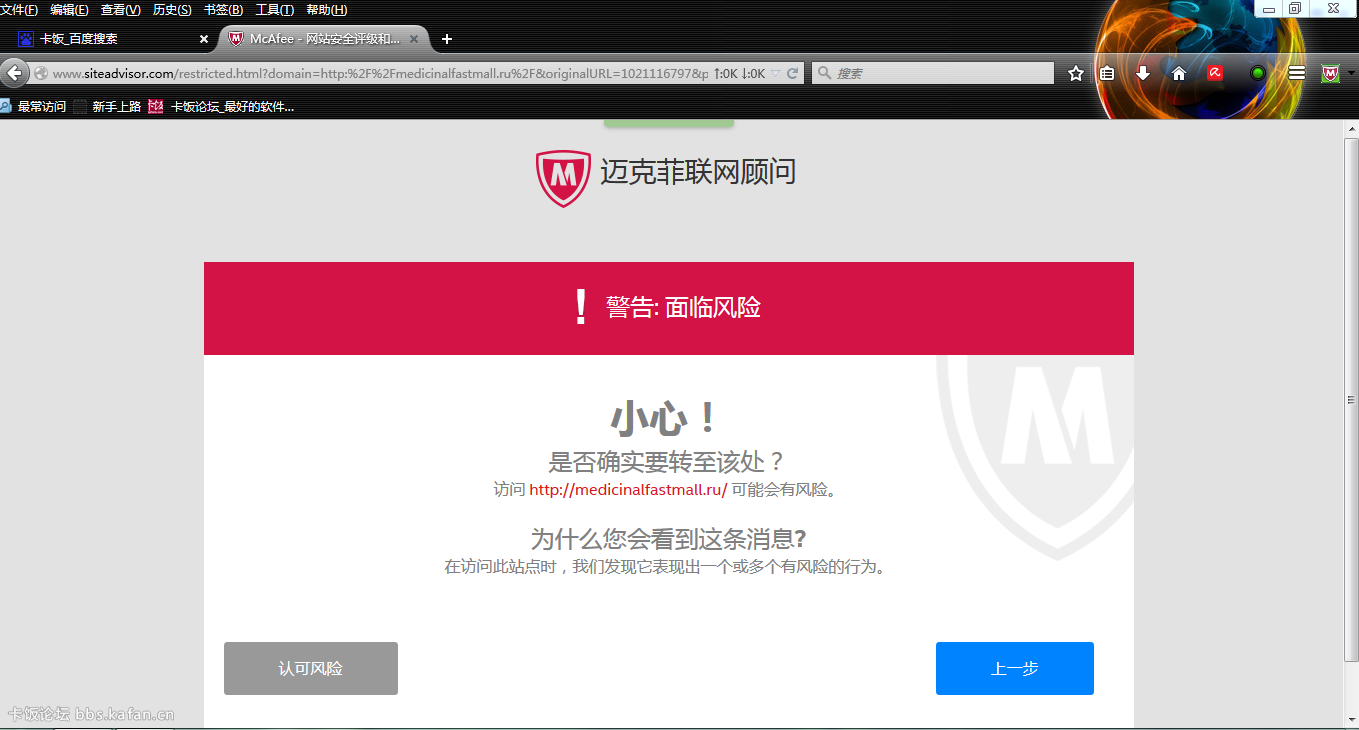Click the 为什么您会看到这条消息? heading
Image resolution: width=1359 pixels, height=730 pixels.
click(668, 539)
